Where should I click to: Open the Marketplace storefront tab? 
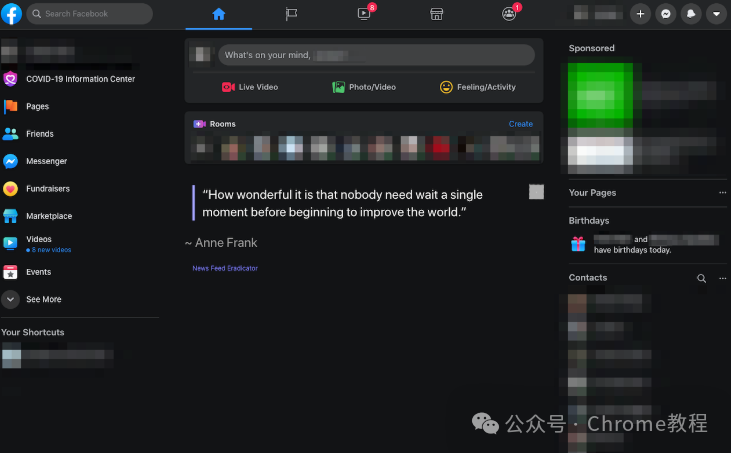[x=436, y=14]
